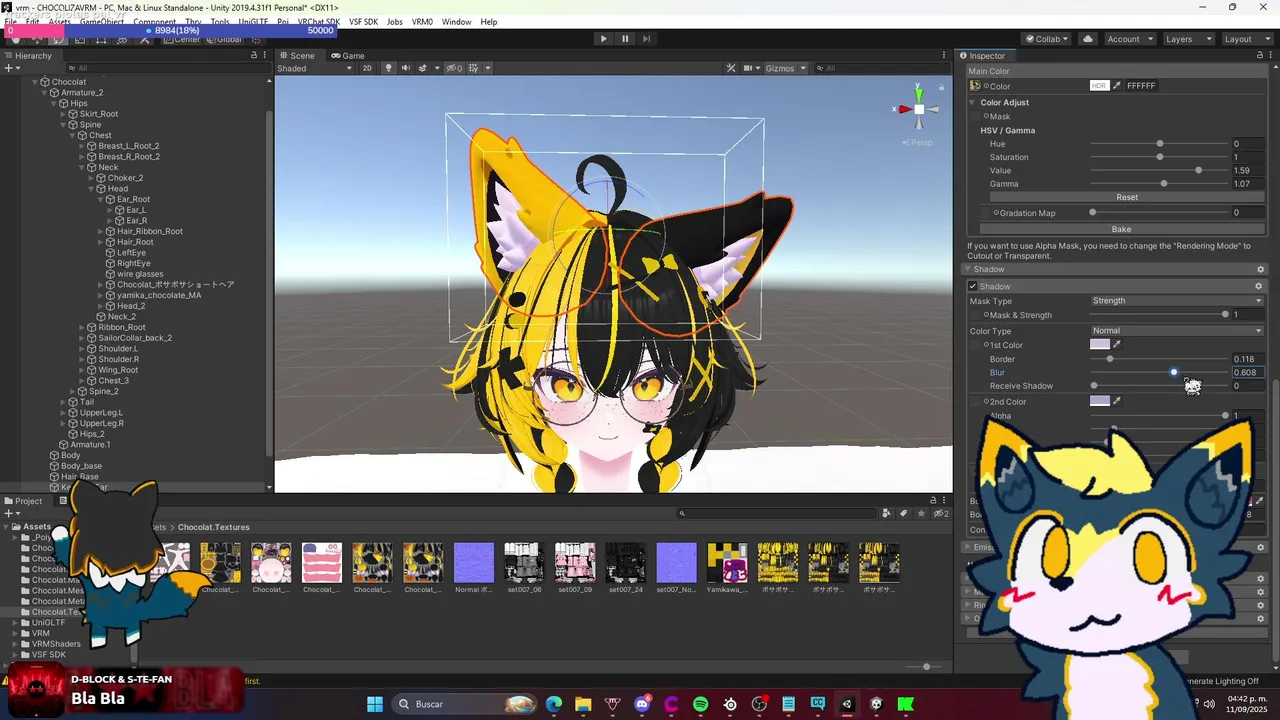This screenshot has width=1280, height=720.
Task: Select Head in the Hierarchy
Action: (x=118, y=189)
